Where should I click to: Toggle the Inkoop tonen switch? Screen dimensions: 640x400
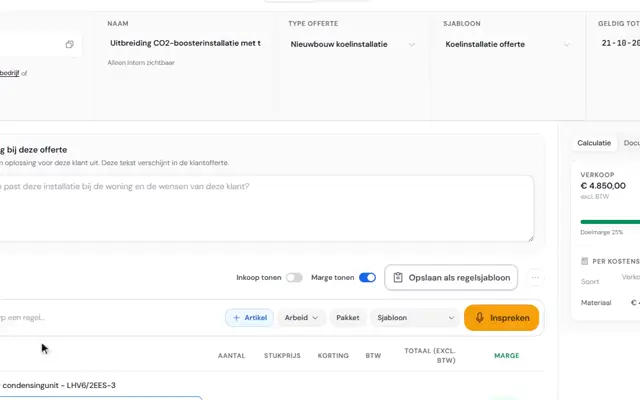pos(294,278)
